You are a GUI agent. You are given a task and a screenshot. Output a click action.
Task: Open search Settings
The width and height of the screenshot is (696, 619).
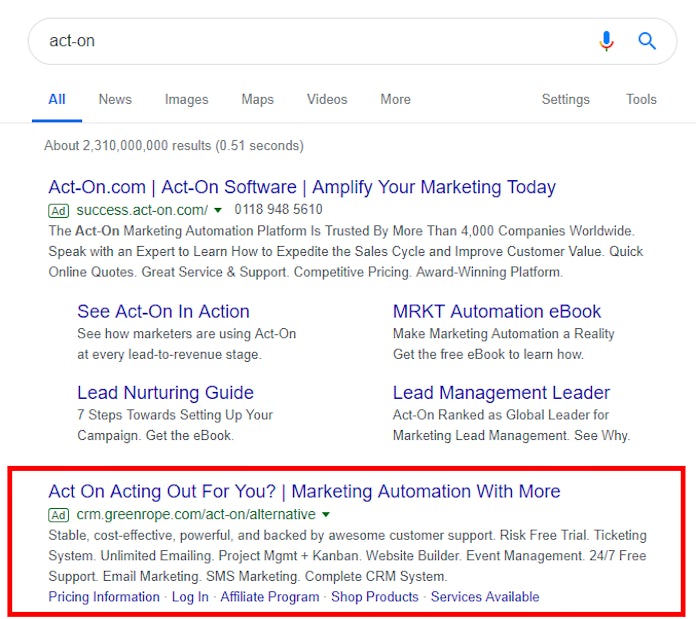pos(566,99)
